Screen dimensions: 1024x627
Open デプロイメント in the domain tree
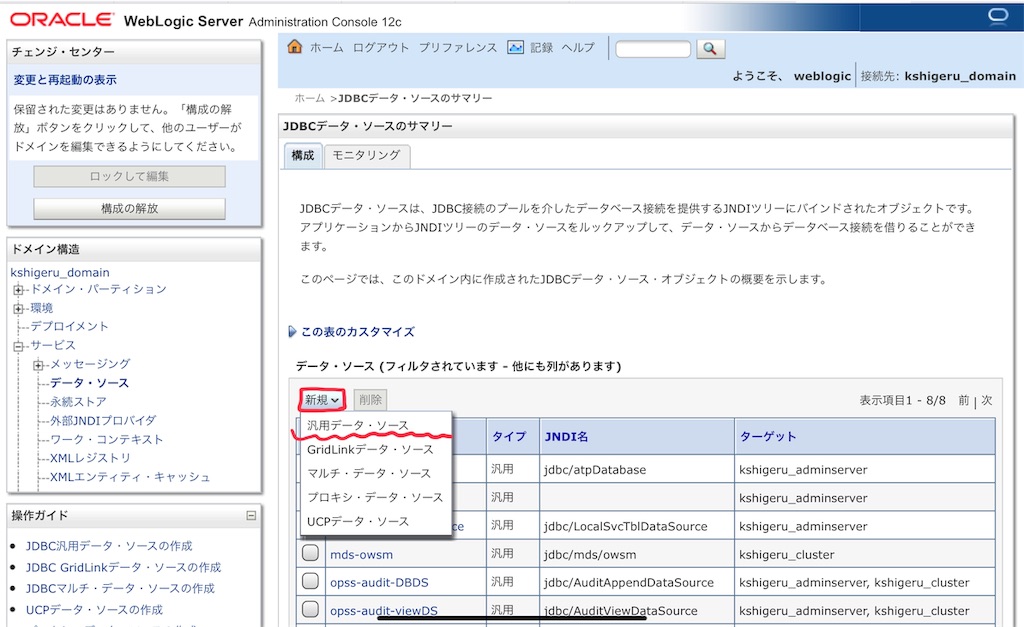69,327
